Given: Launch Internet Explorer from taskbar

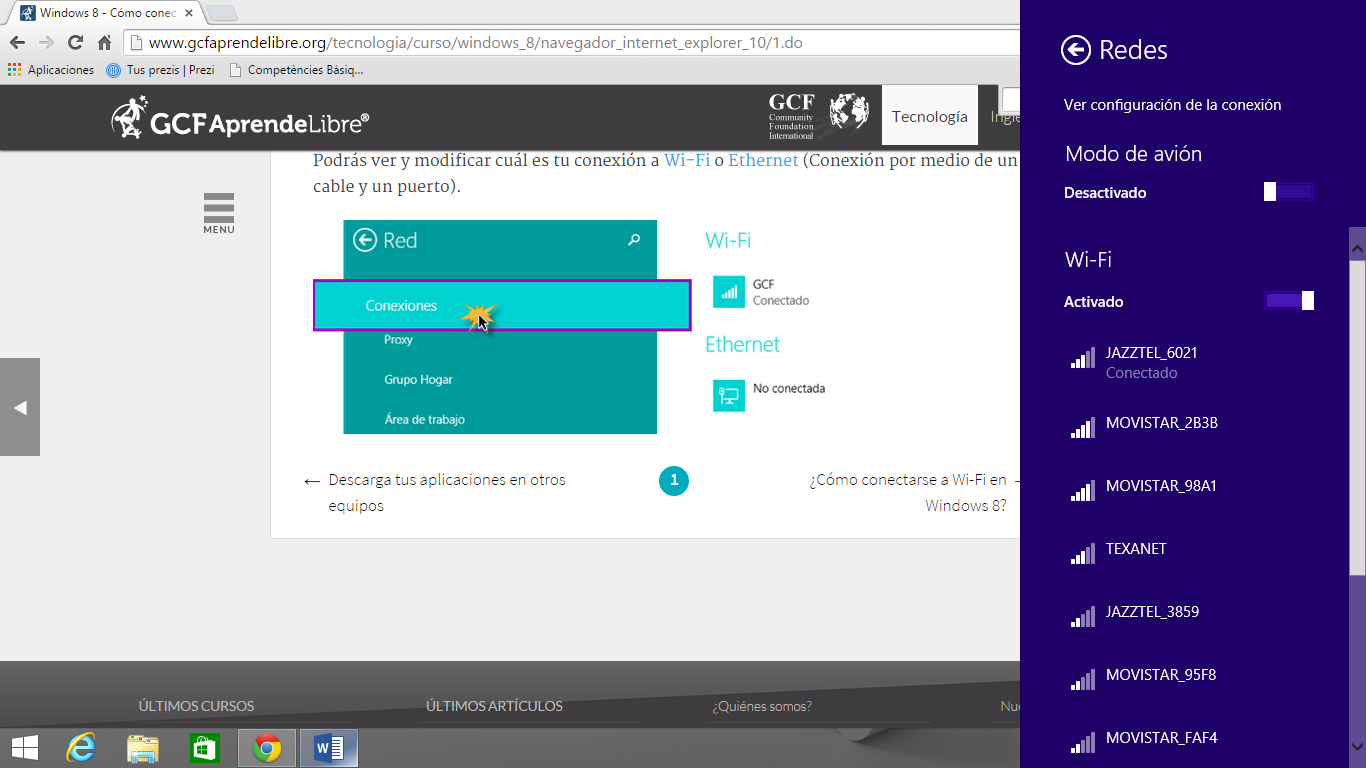Looking at the screenshot, I should click(x=82, y=748).
